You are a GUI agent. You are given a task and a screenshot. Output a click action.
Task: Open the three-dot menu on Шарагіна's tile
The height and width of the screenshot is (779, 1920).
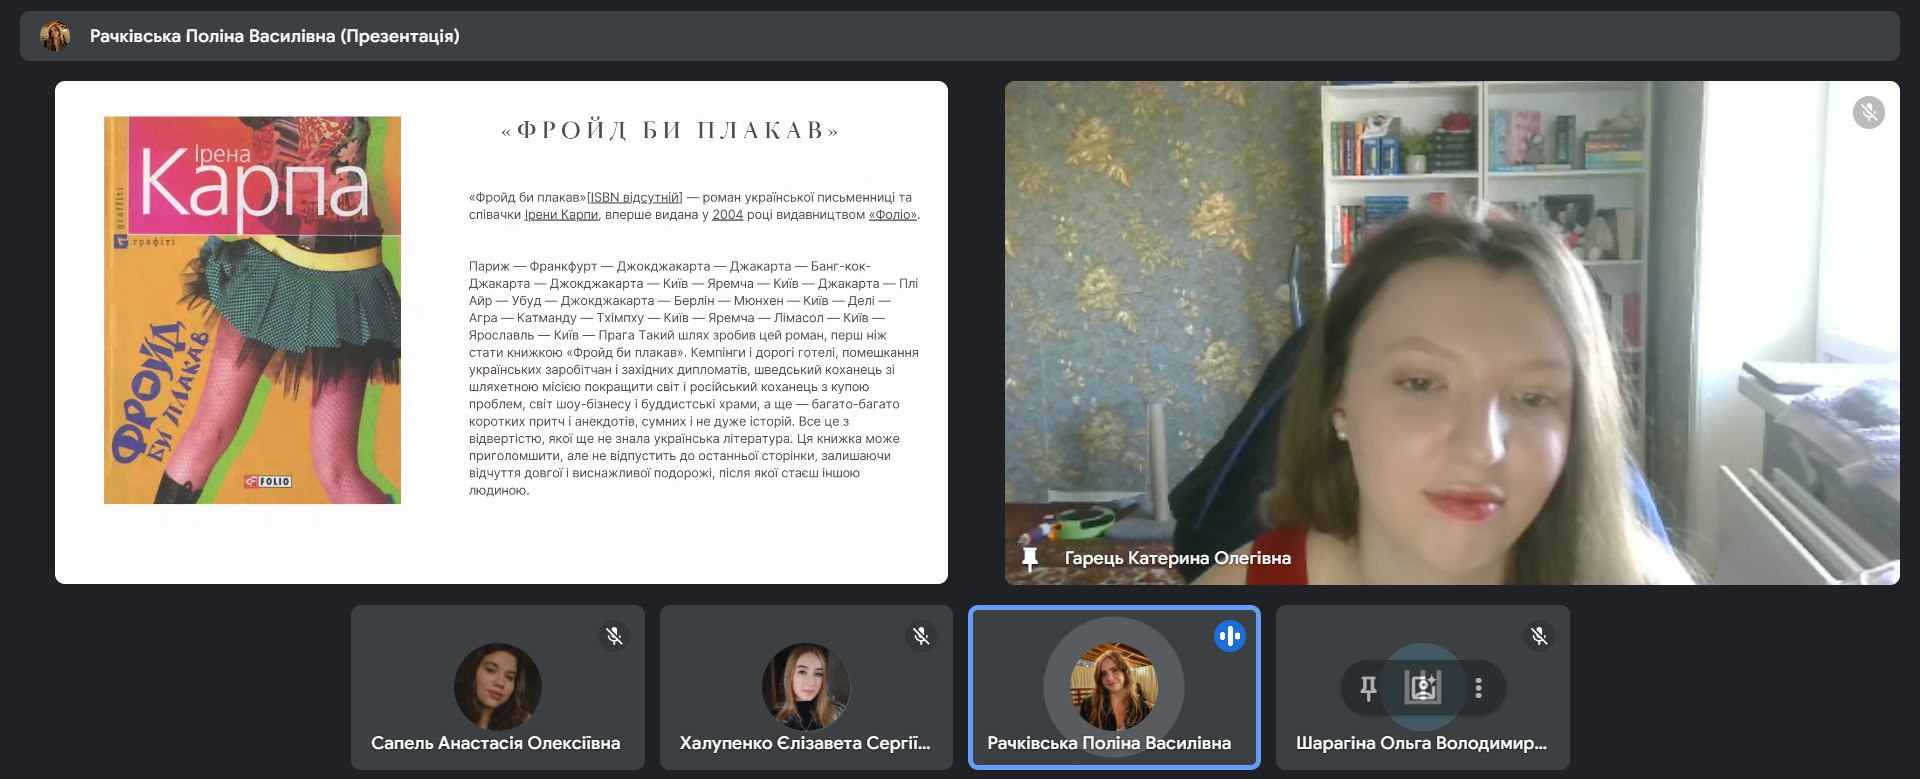pyautogui.click(x=1478, y=688)
